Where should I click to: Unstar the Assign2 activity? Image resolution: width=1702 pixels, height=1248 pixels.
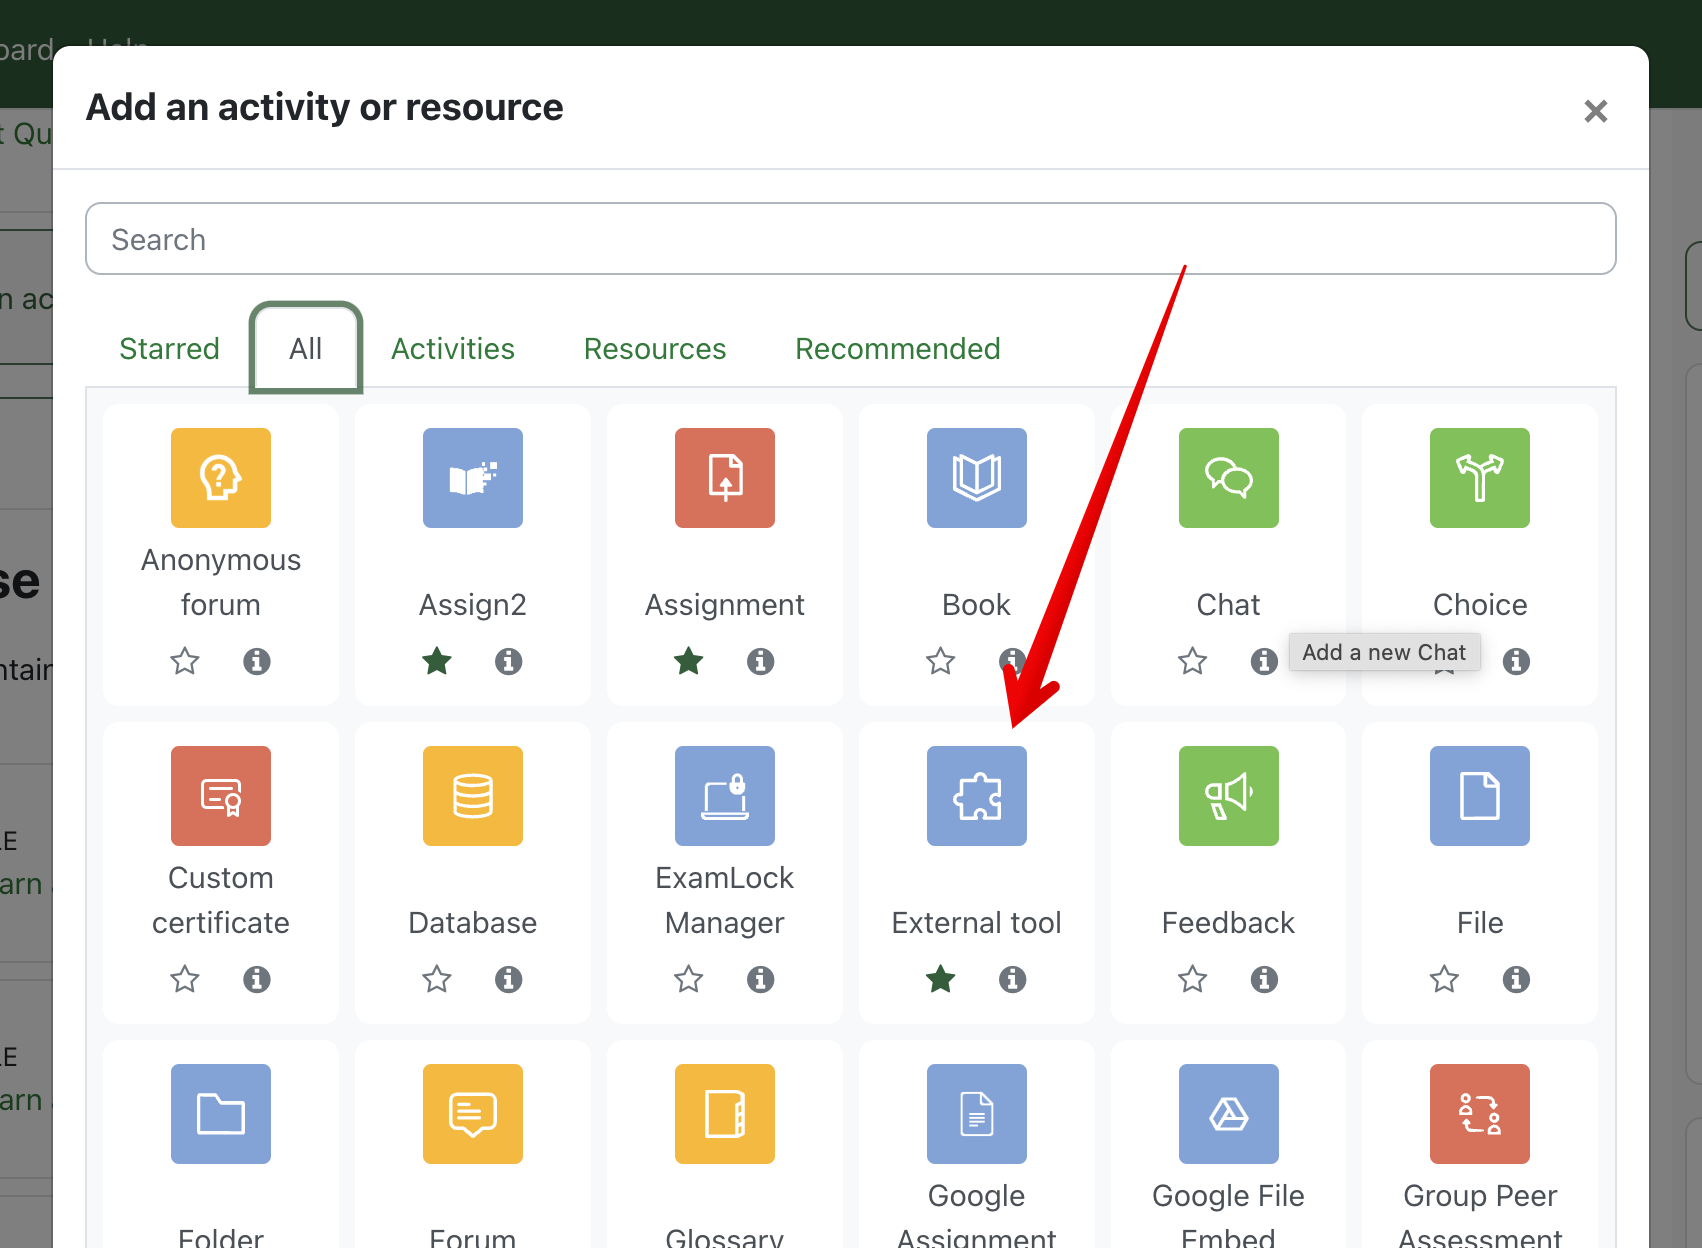coord(437,661)
